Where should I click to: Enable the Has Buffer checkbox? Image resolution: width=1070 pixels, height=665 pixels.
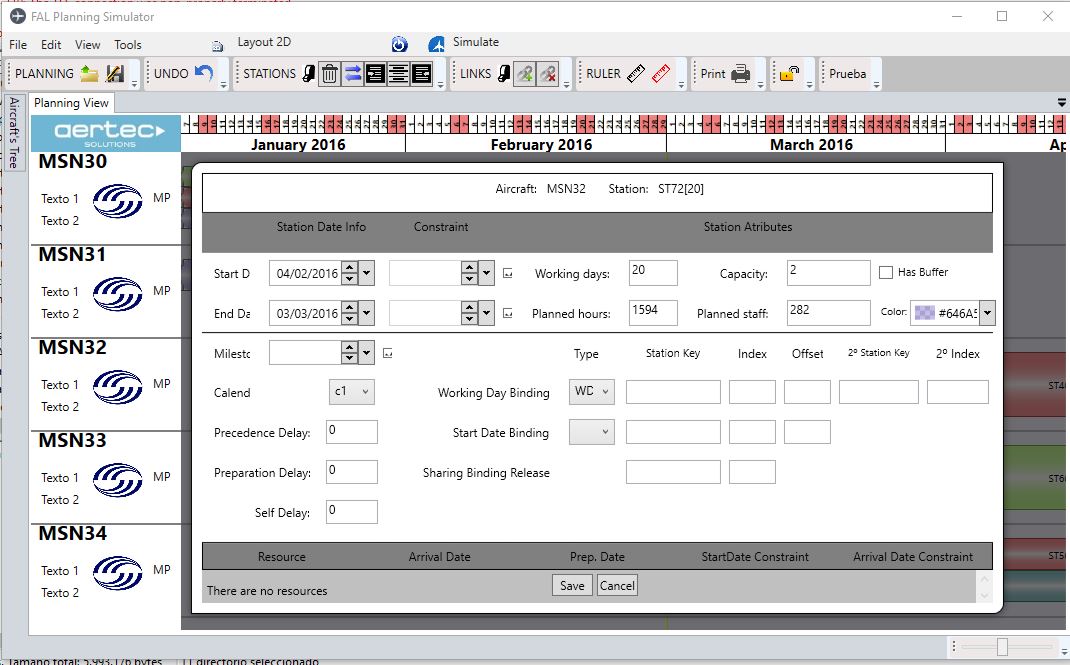tap(886, 272)
